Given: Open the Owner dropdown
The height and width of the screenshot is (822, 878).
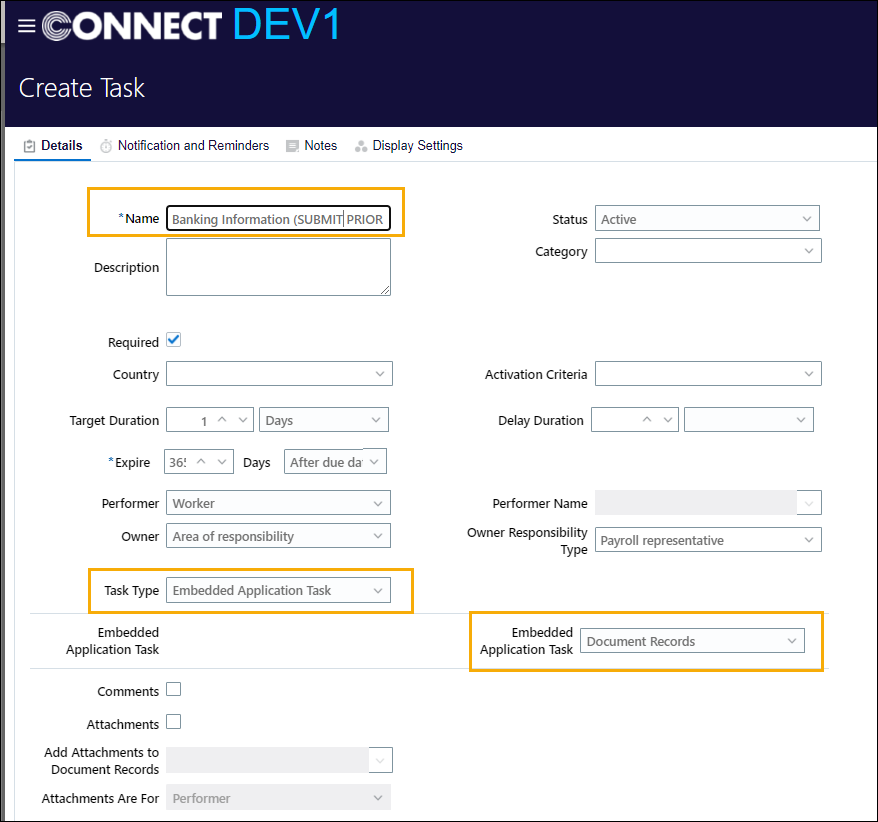Looking at the screenshot, I should click(278, 536).
